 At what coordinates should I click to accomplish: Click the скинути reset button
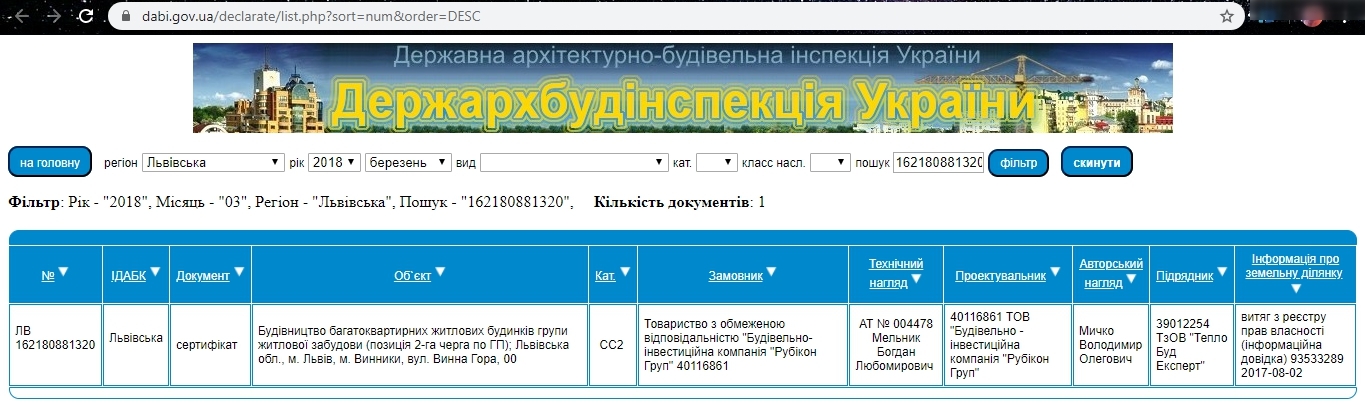[x=1097, y=161]
